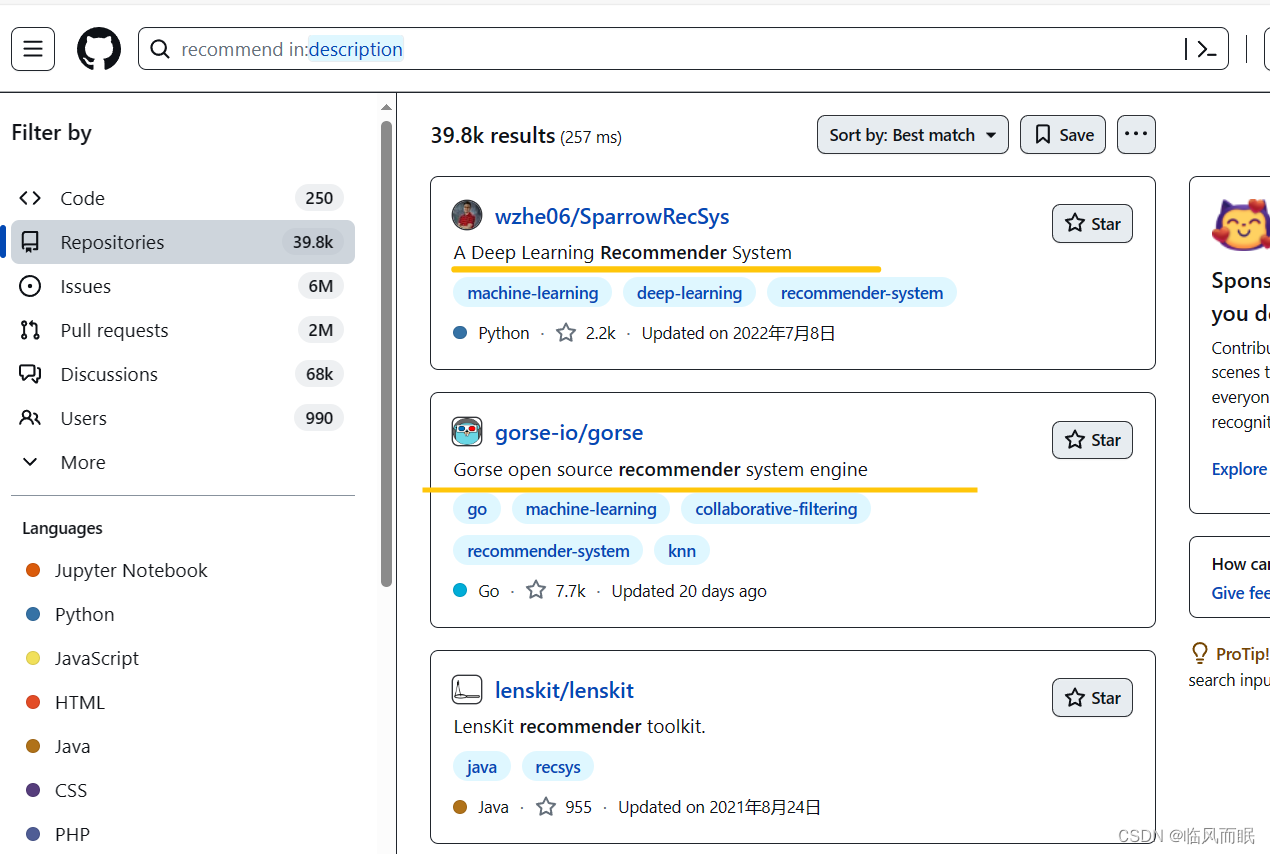Click the Pull requests icon

31,330
